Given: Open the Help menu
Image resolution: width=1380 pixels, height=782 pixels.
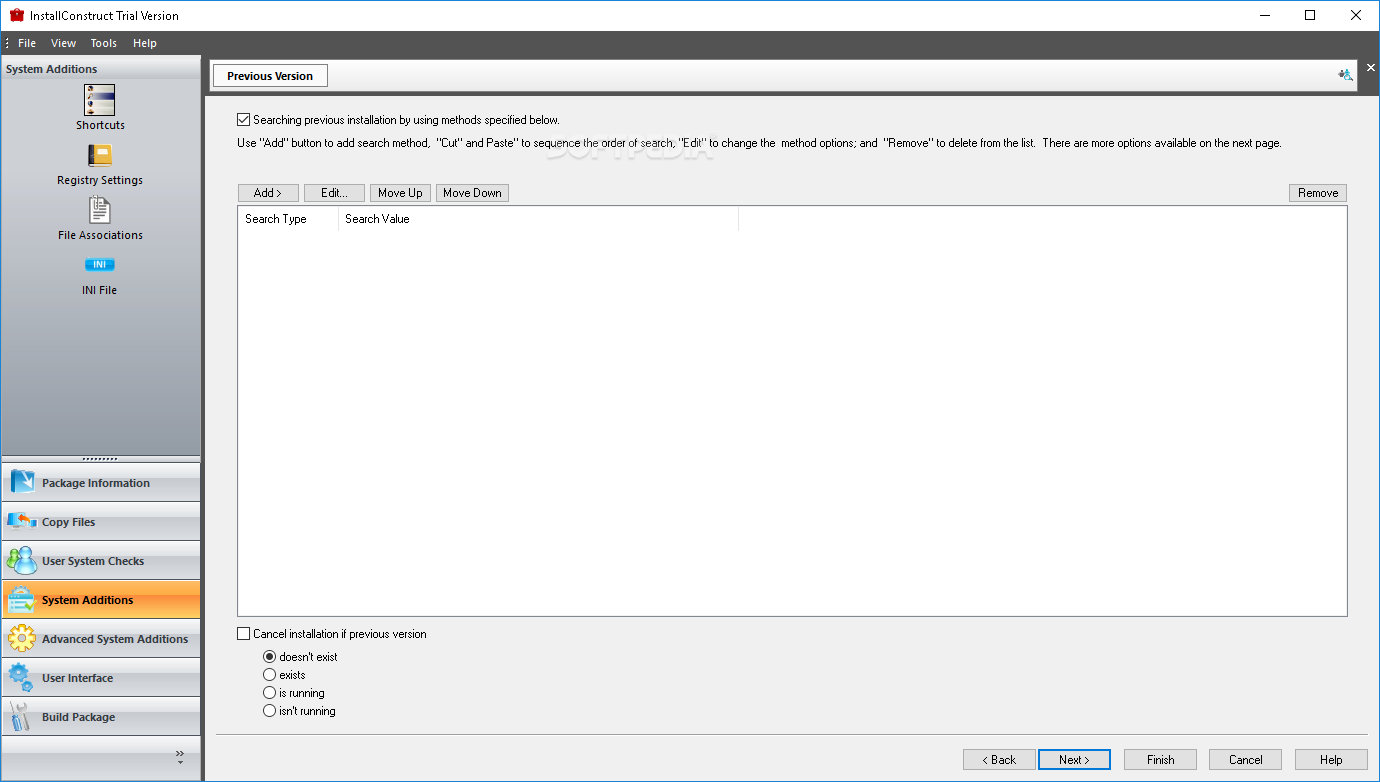Looking at the screenshot, I should tap(145, 43).
